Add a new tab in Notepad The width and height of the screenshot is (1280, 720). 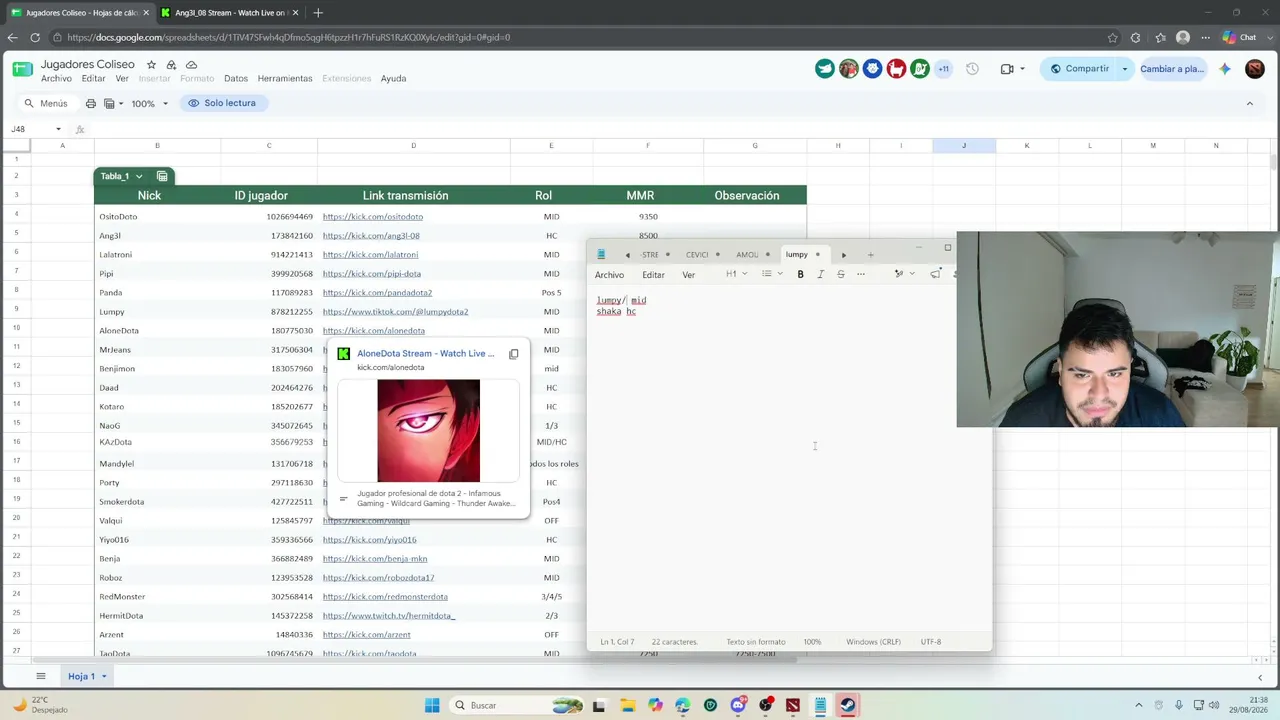click(x=870, y=255)
